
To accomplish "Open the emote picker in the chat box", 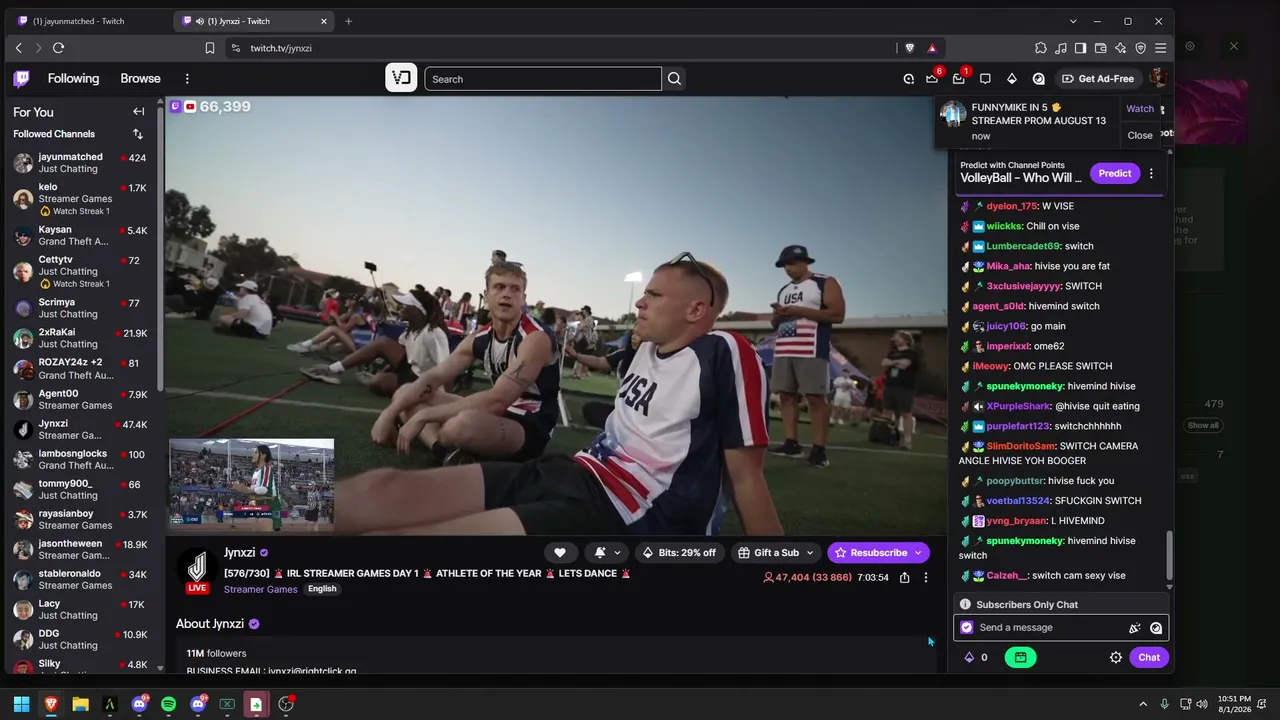I will (x=1156, y=628).
